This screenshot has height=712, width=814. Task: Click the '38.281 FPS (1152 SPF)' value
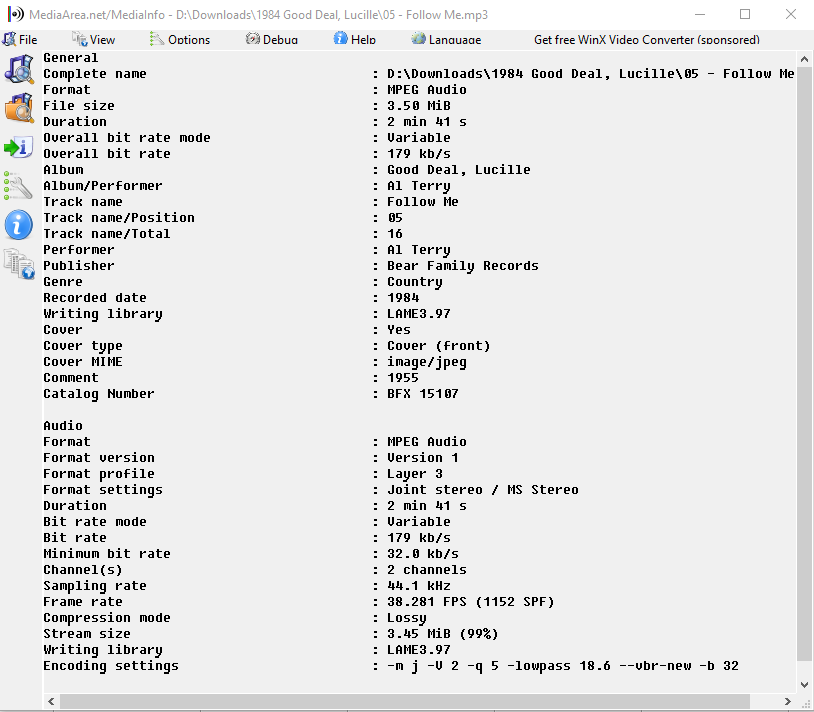tap(470, 602)
